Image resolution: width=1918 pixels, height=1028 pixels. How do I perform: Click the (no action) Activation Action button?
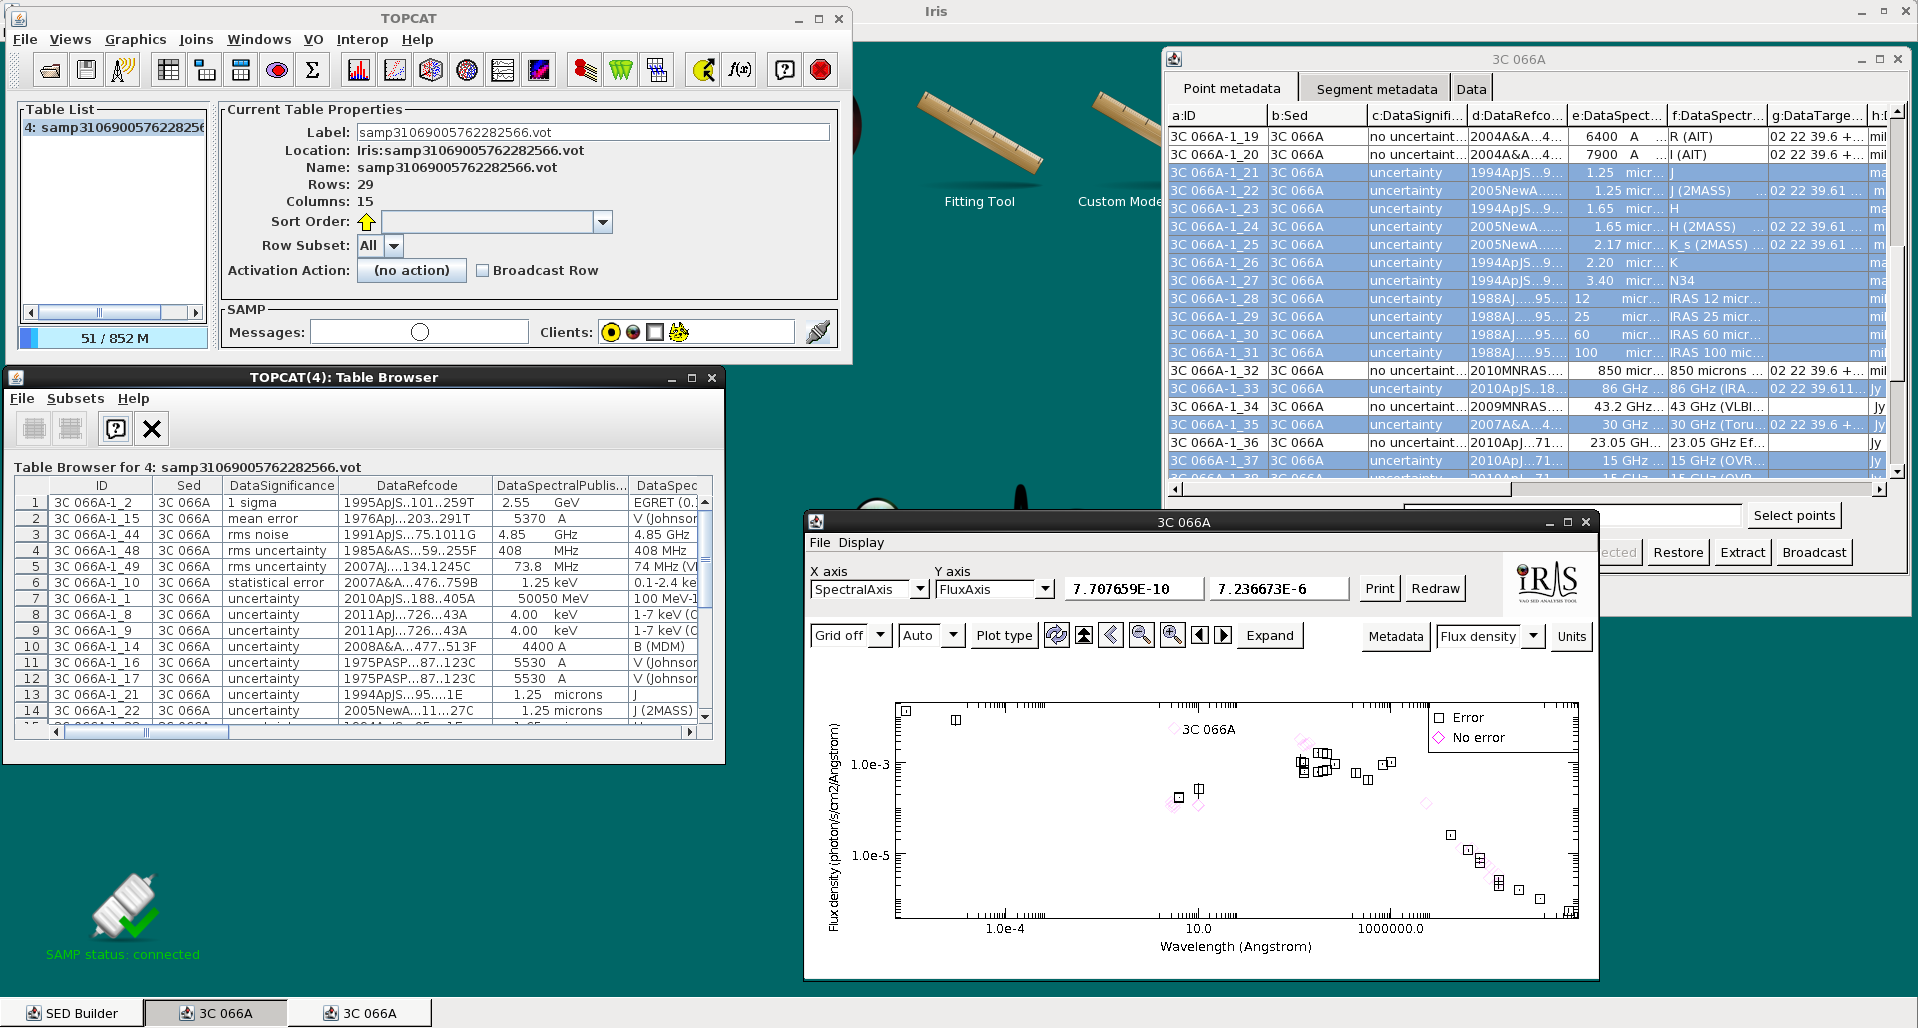click(411, 270)
